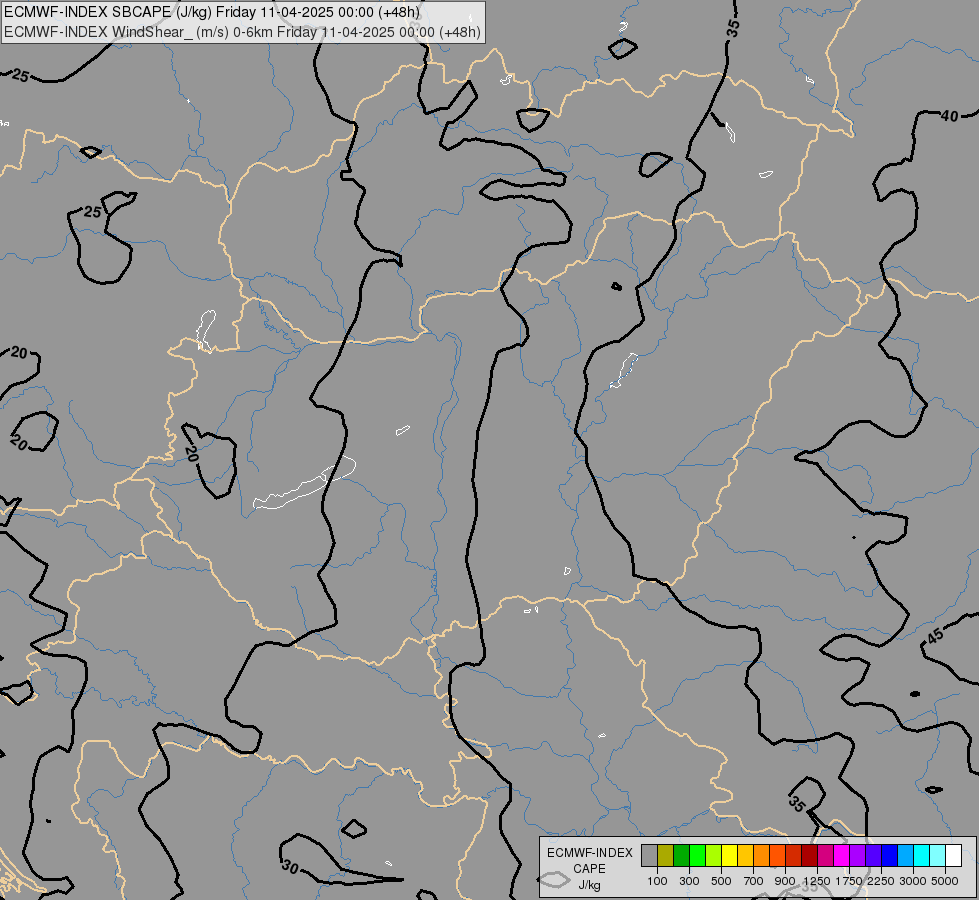Click the indigo swatch left of 2250 tick
This screenshot has height=900, width=979.
(x=873, y=856)
